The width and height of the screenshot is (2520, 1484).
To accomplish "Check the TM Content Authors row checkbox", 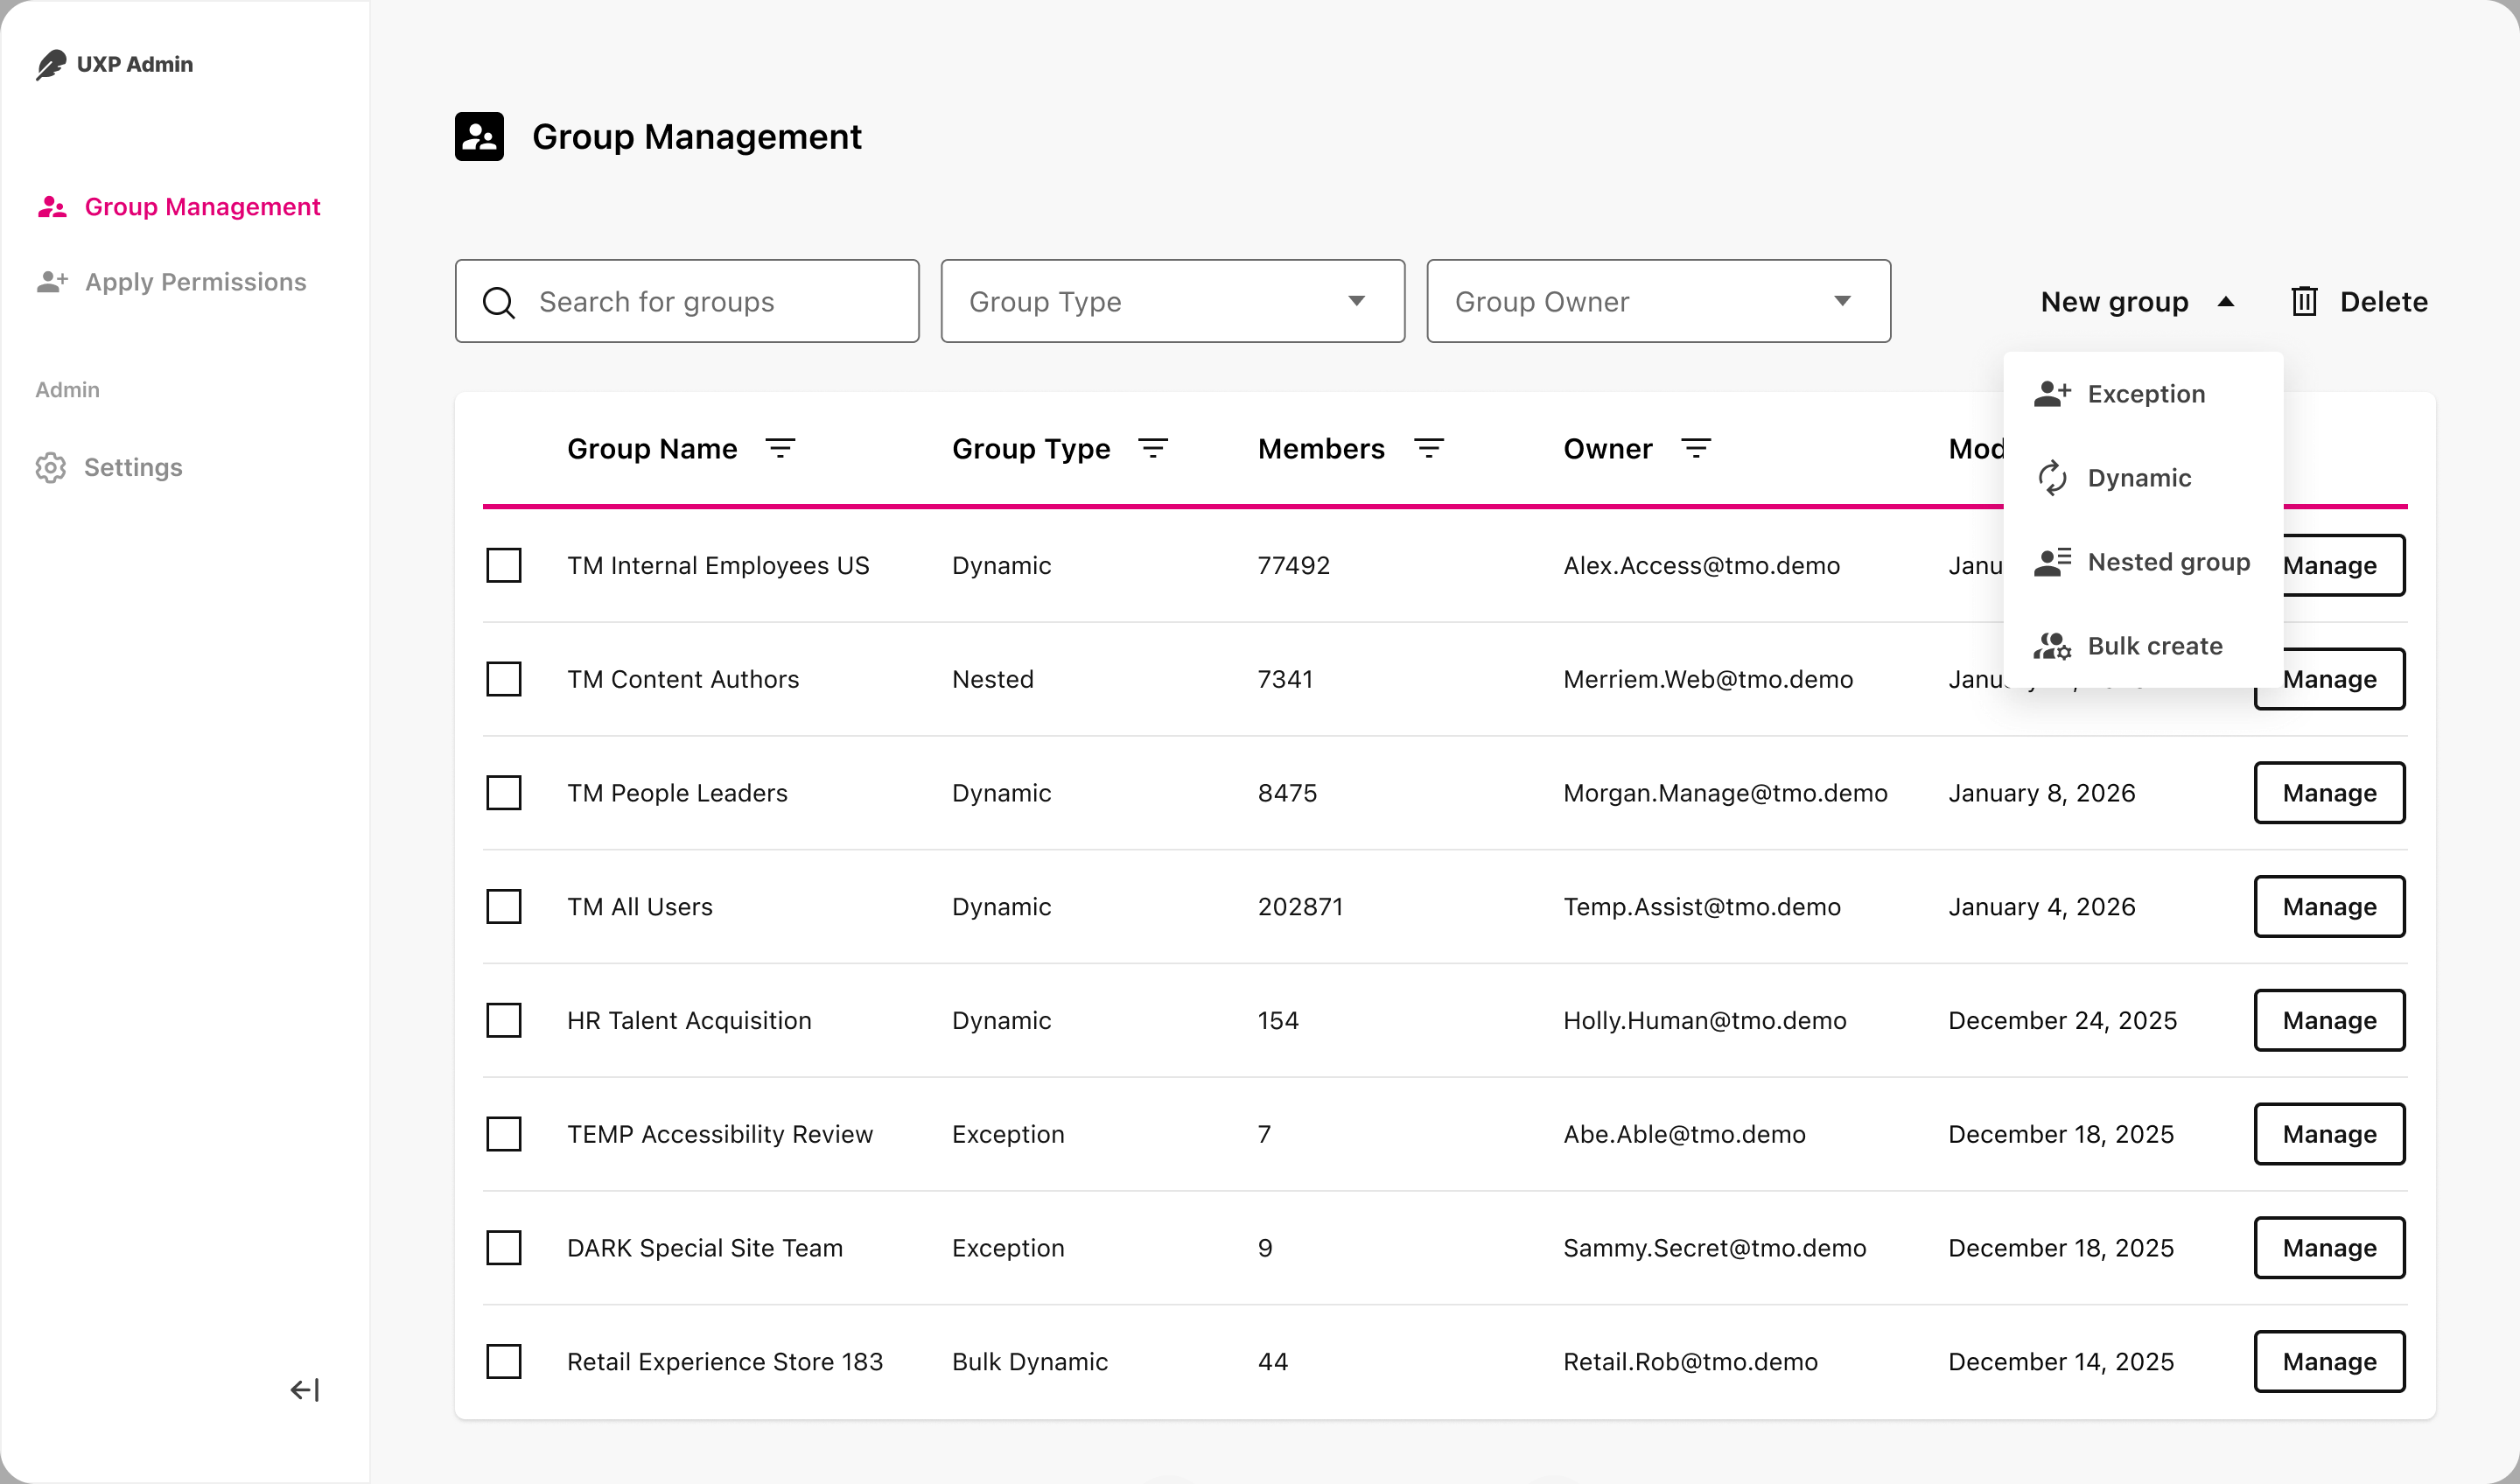I will coord(504,679).
